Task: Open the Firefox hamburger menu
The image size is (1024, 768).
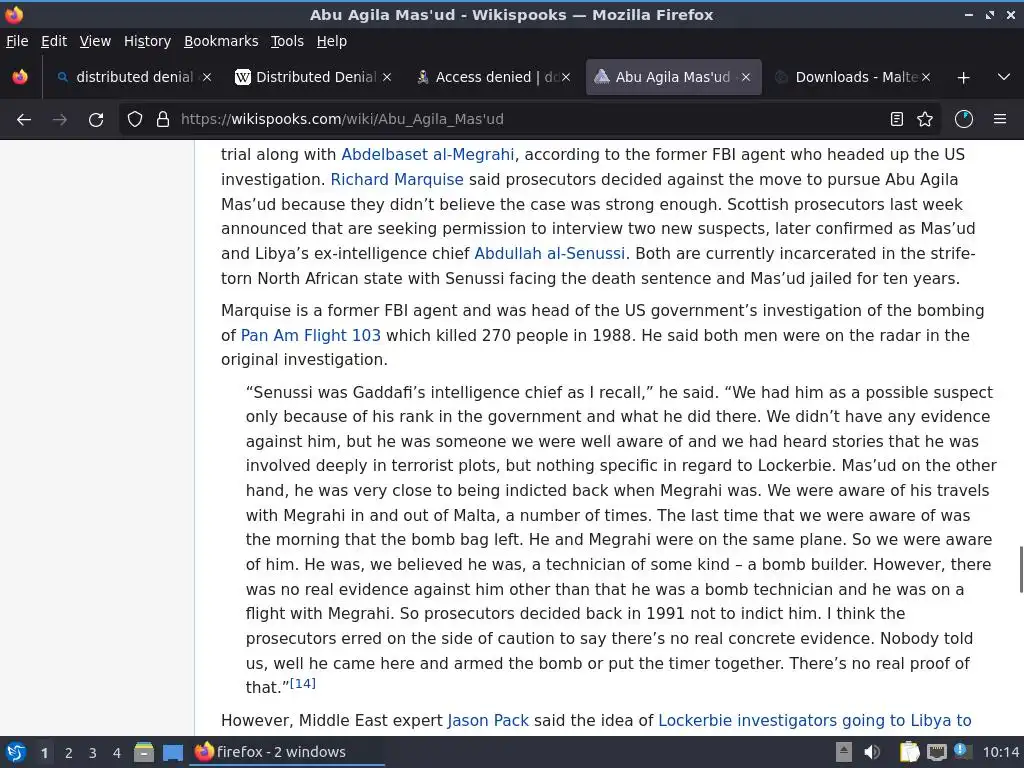Action: tap(1000, 119)
